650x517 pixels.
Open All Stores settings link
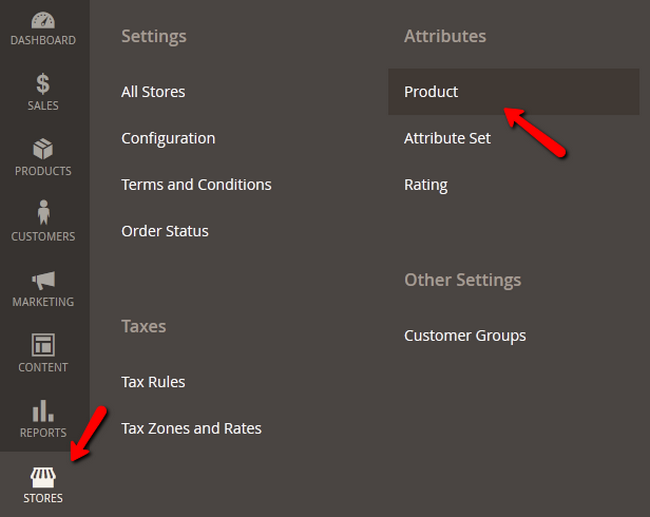click(153, 92)
